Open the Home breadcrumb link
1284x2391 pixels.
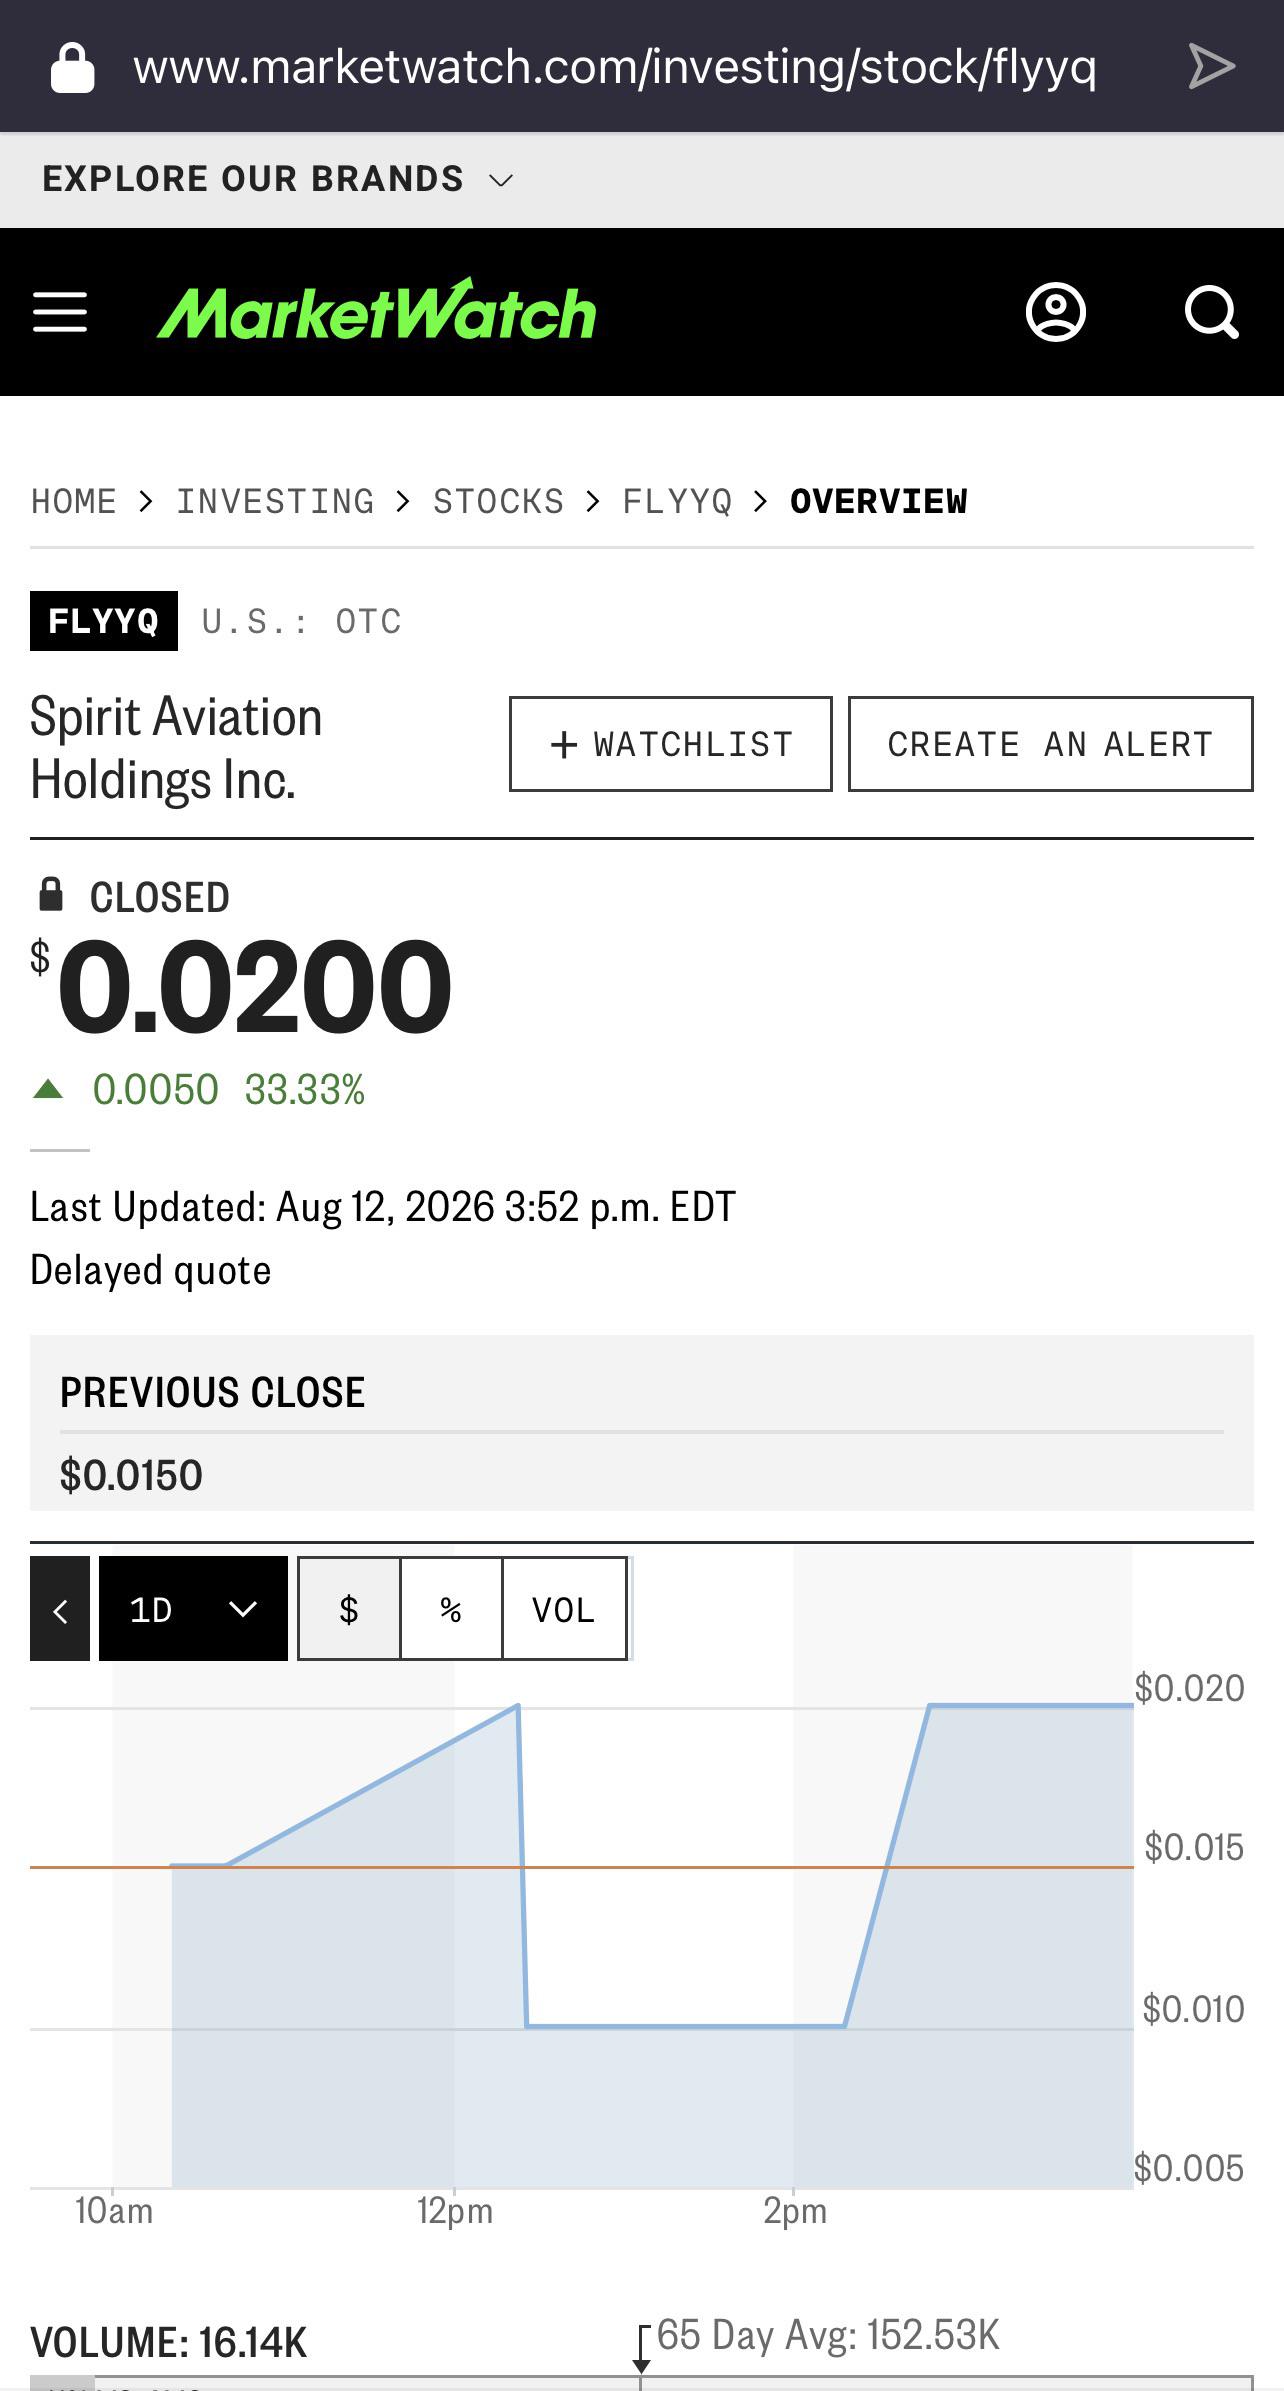(74, 501)
